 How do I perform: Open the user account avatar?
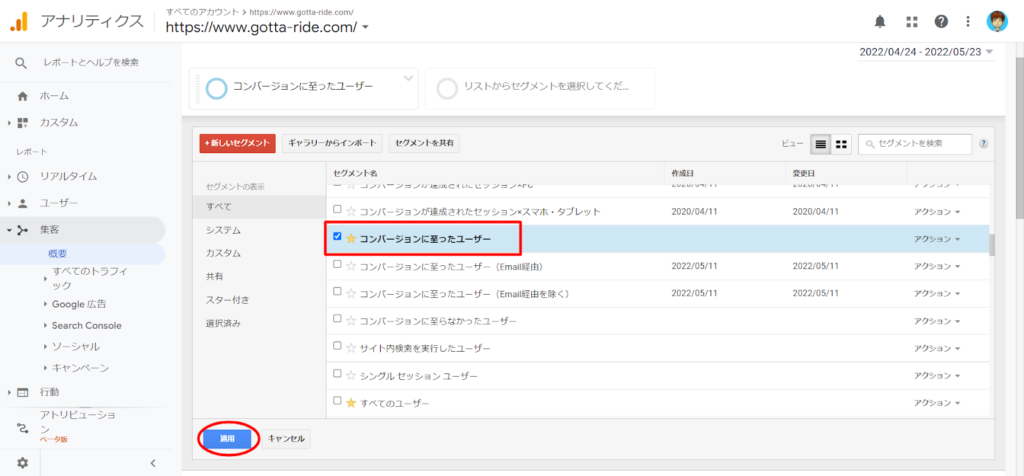pyautogui.click(x=997, y=22)
